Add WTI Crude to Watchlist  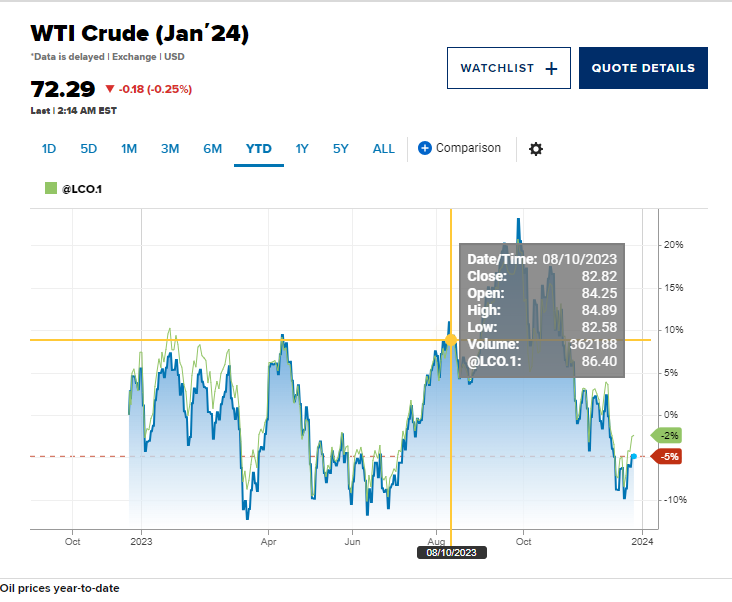pos(508,68)
